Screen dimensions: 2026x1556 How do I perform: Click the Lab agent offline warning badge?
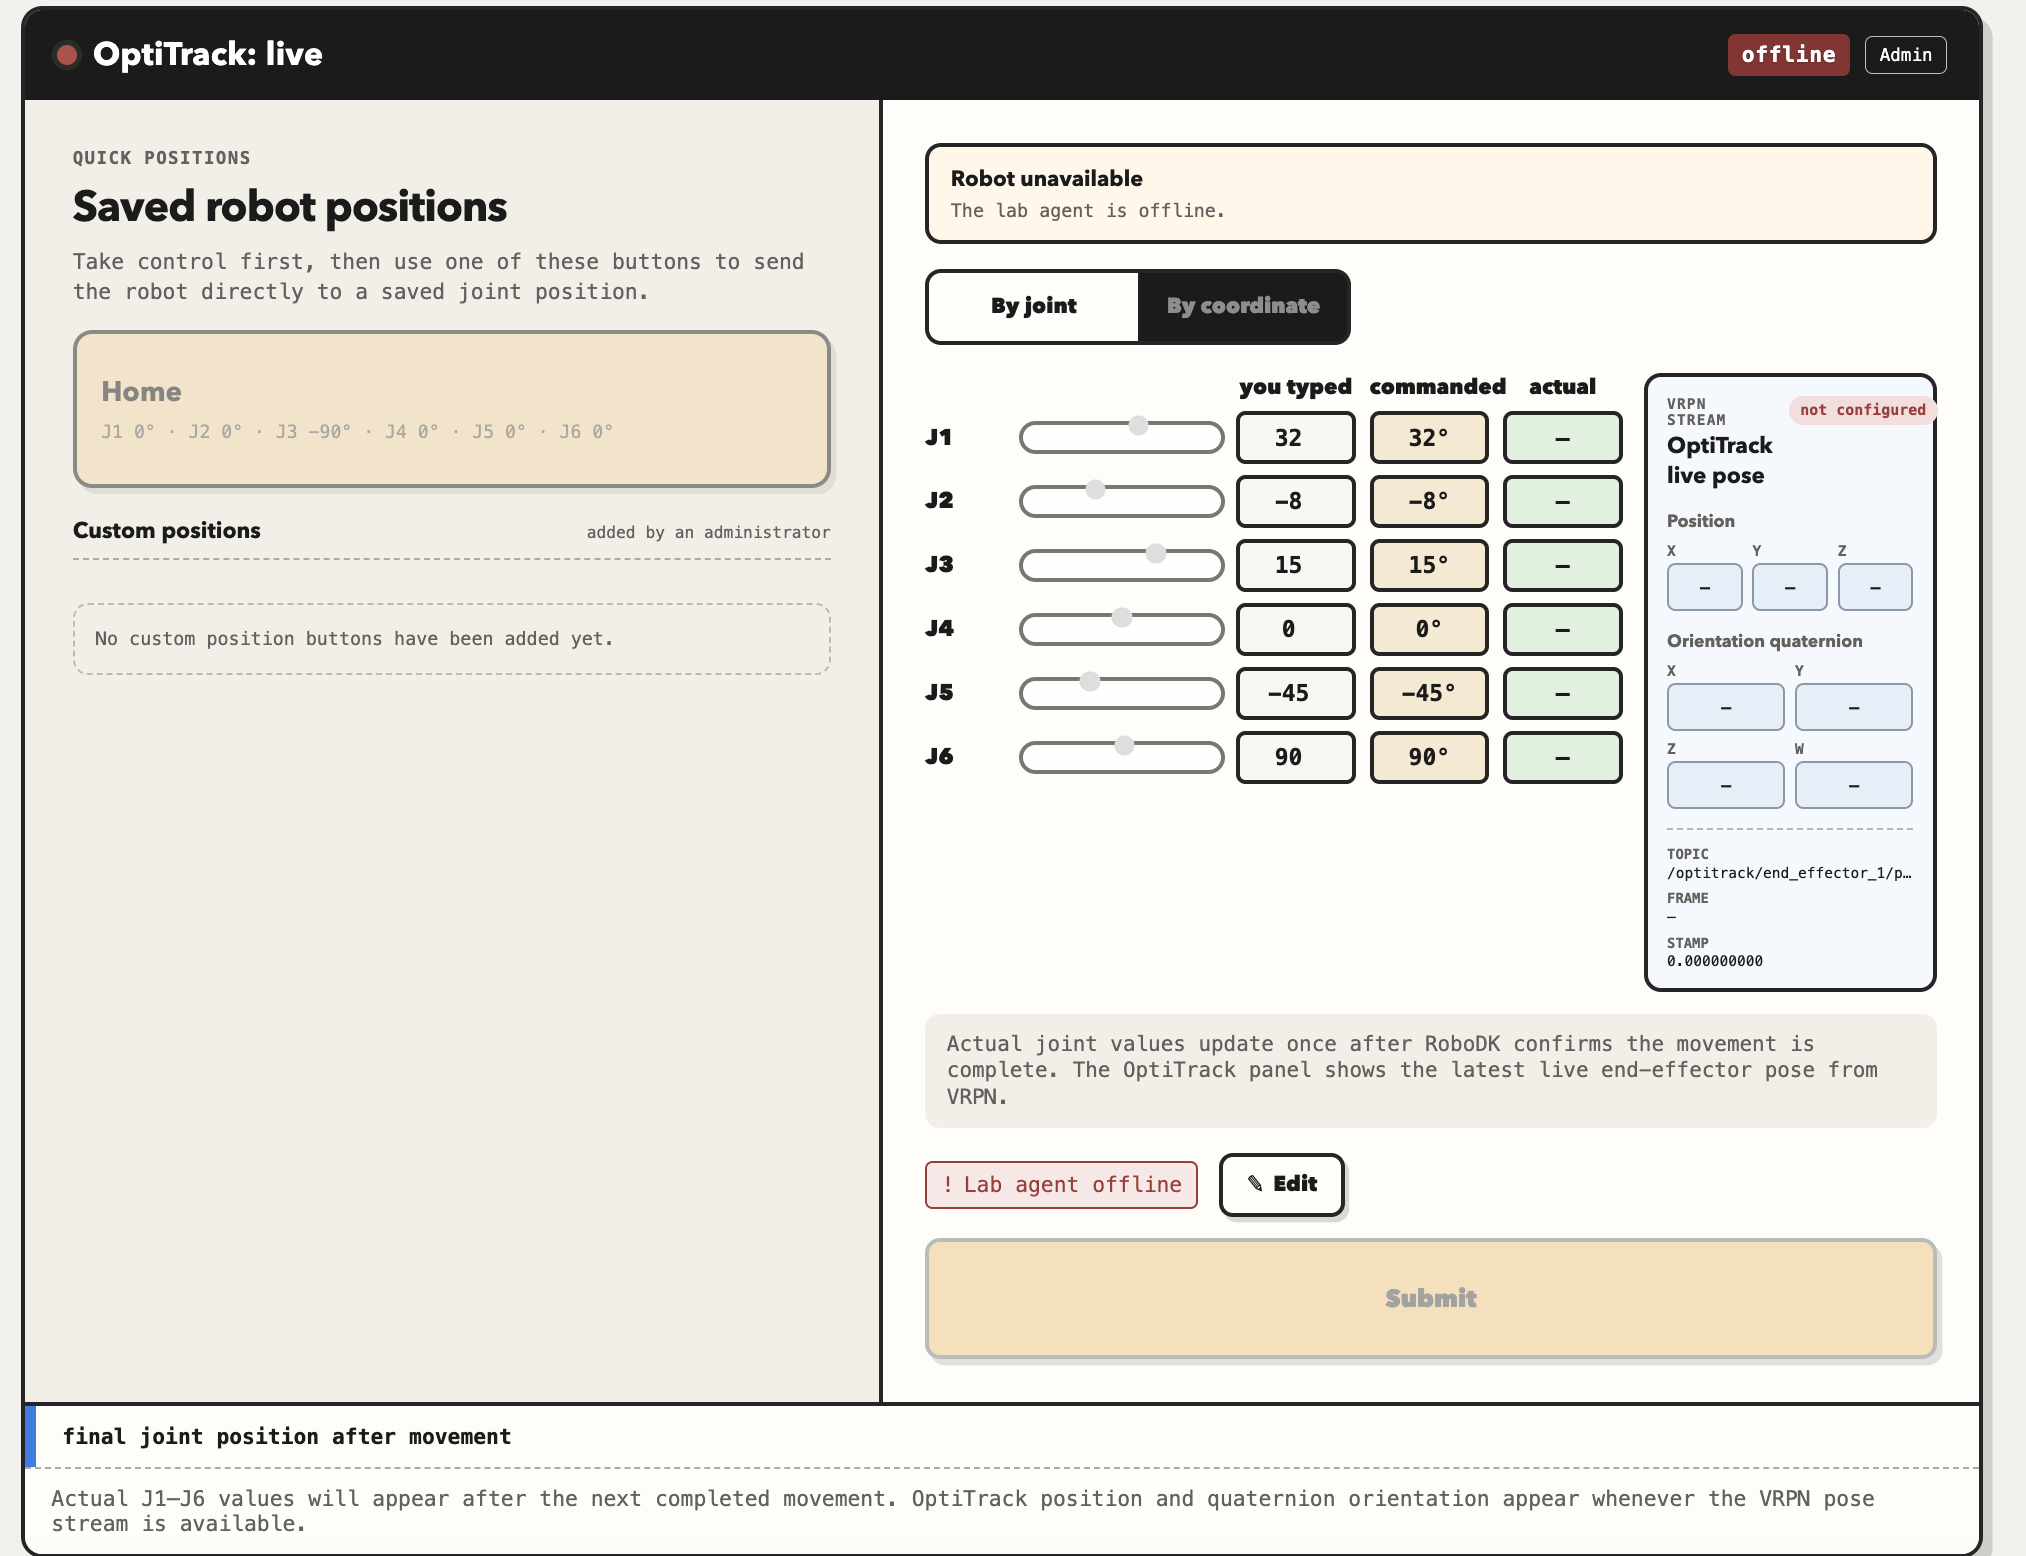(1061, 1185)
